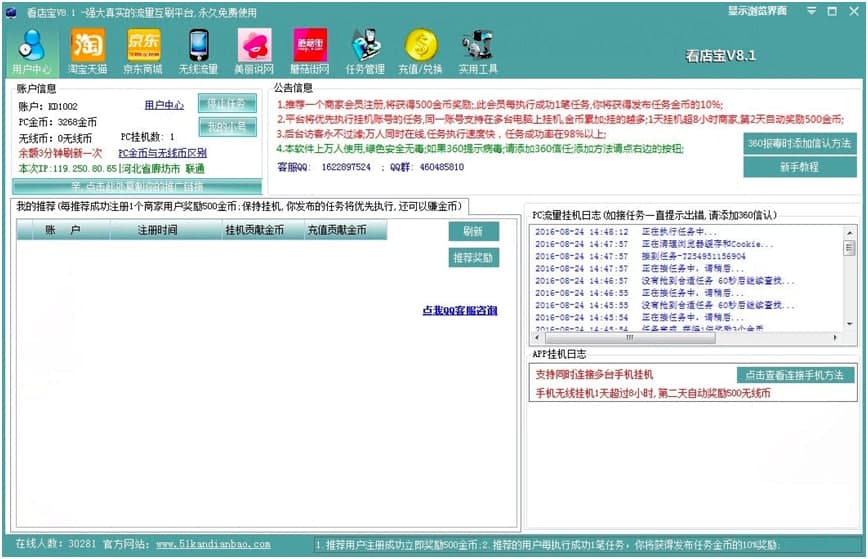The height and width of the screenshot is (559, 868).
Task: Open 充值/兑换 gold coin icon
Action: tap(421, 51)
